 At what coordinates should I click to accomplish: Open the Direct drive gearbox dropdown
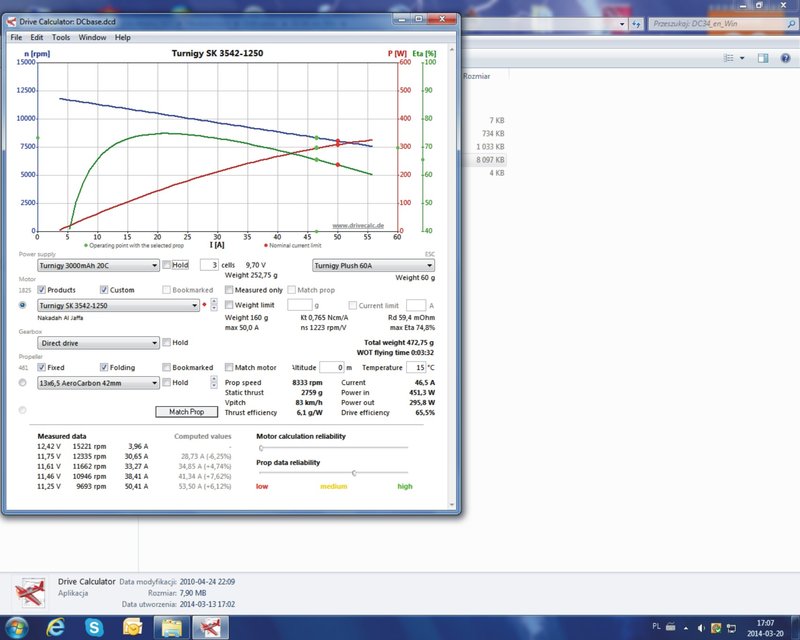98,343
